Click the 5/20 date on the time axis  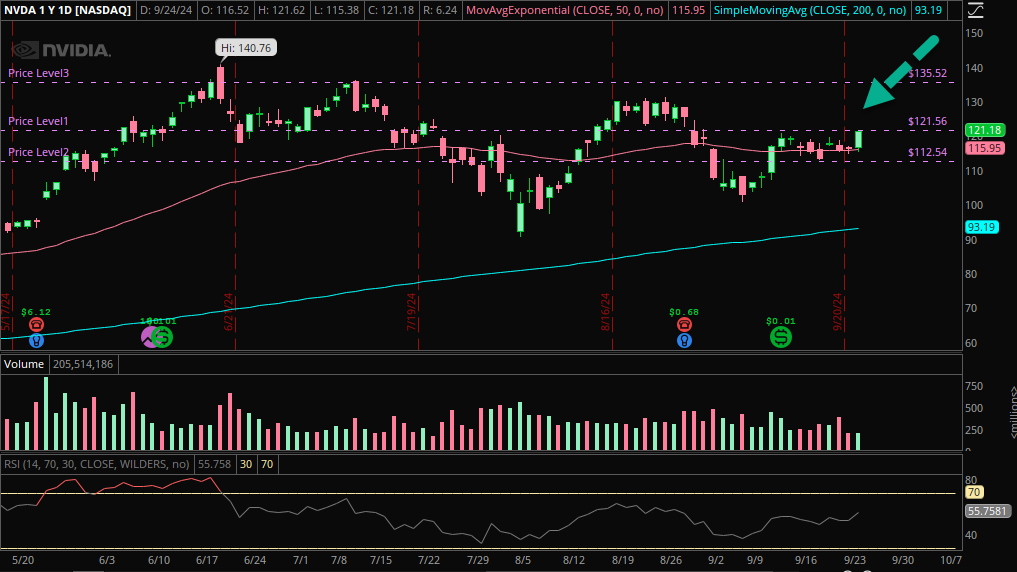[23, 560]
